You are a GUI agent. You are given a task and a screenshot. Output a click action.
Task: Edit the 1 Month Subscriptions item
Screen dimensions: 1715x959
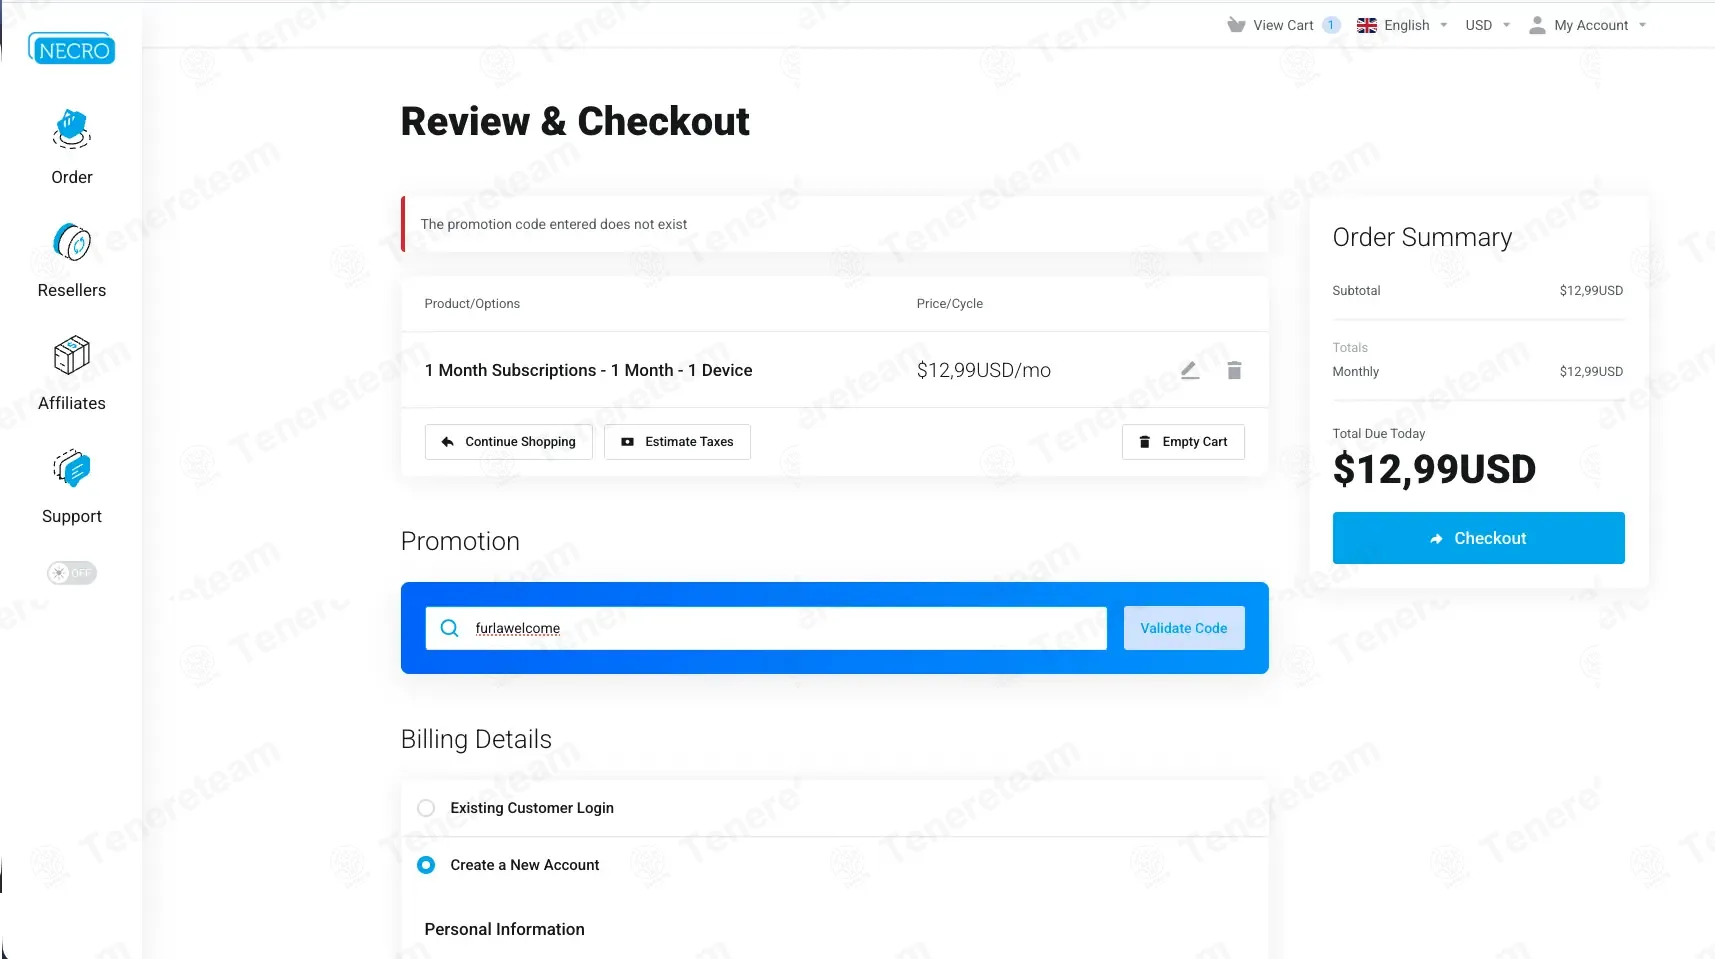(1189, 370)
